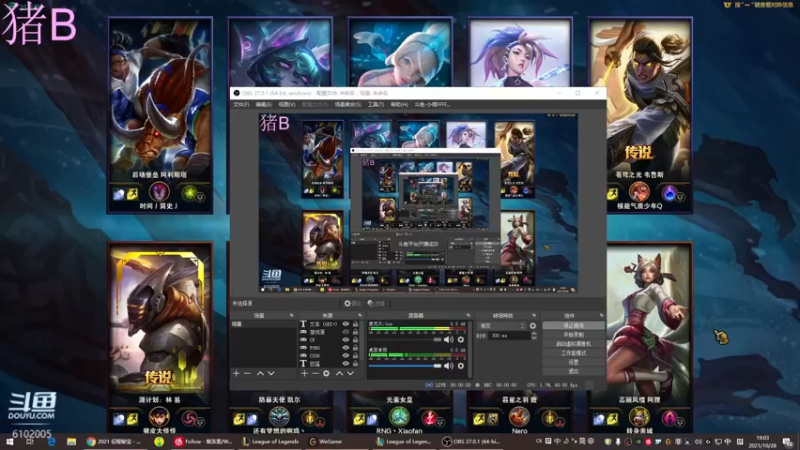Toggle visibility of the second source row

point(346,332)
